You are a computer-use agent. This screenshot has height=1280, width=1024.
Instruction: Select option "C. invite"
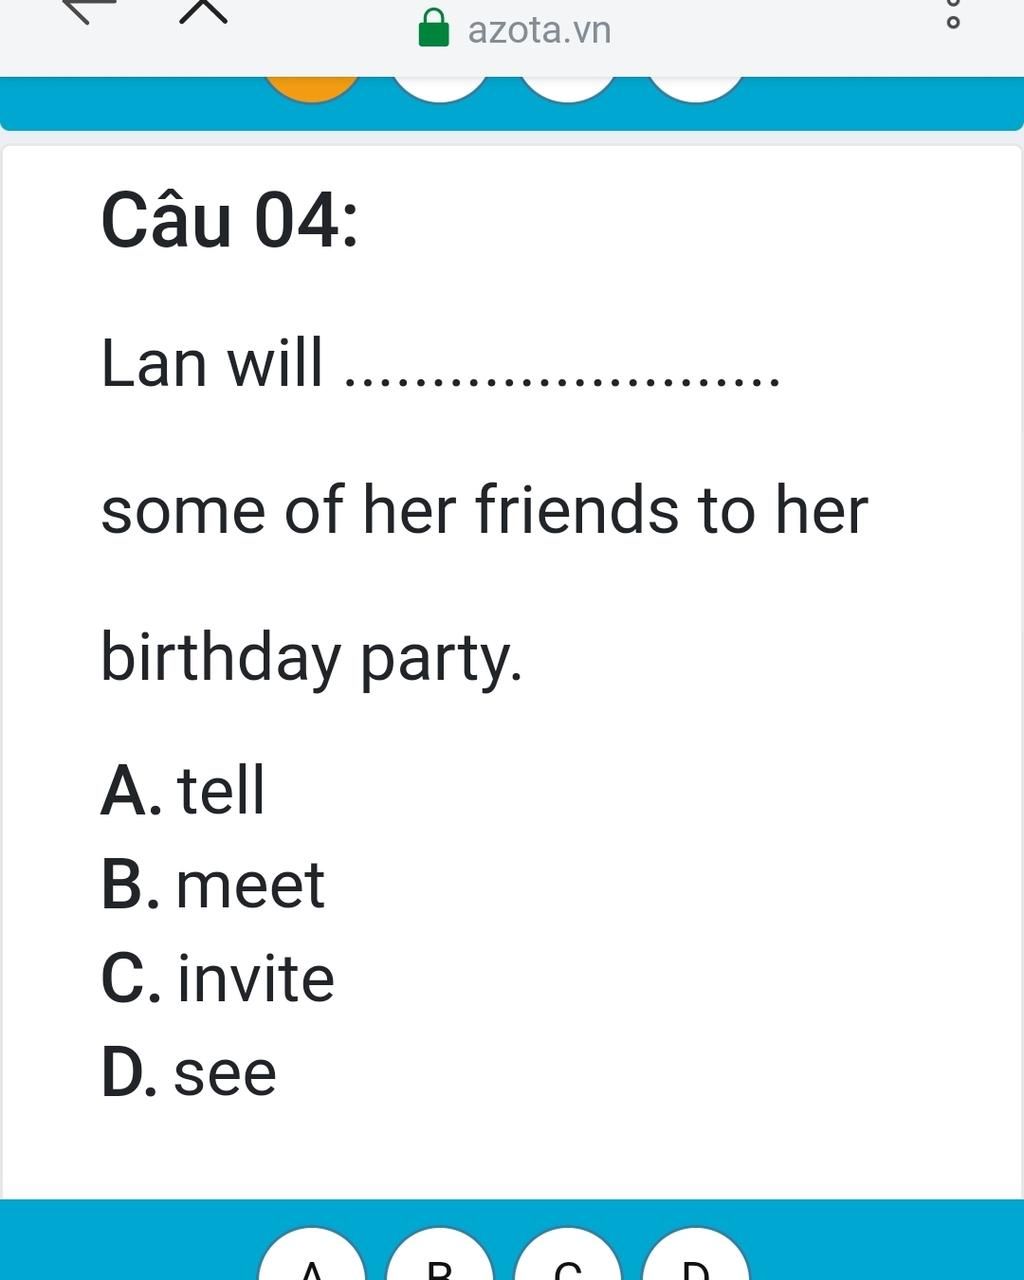tap(218, 978)
